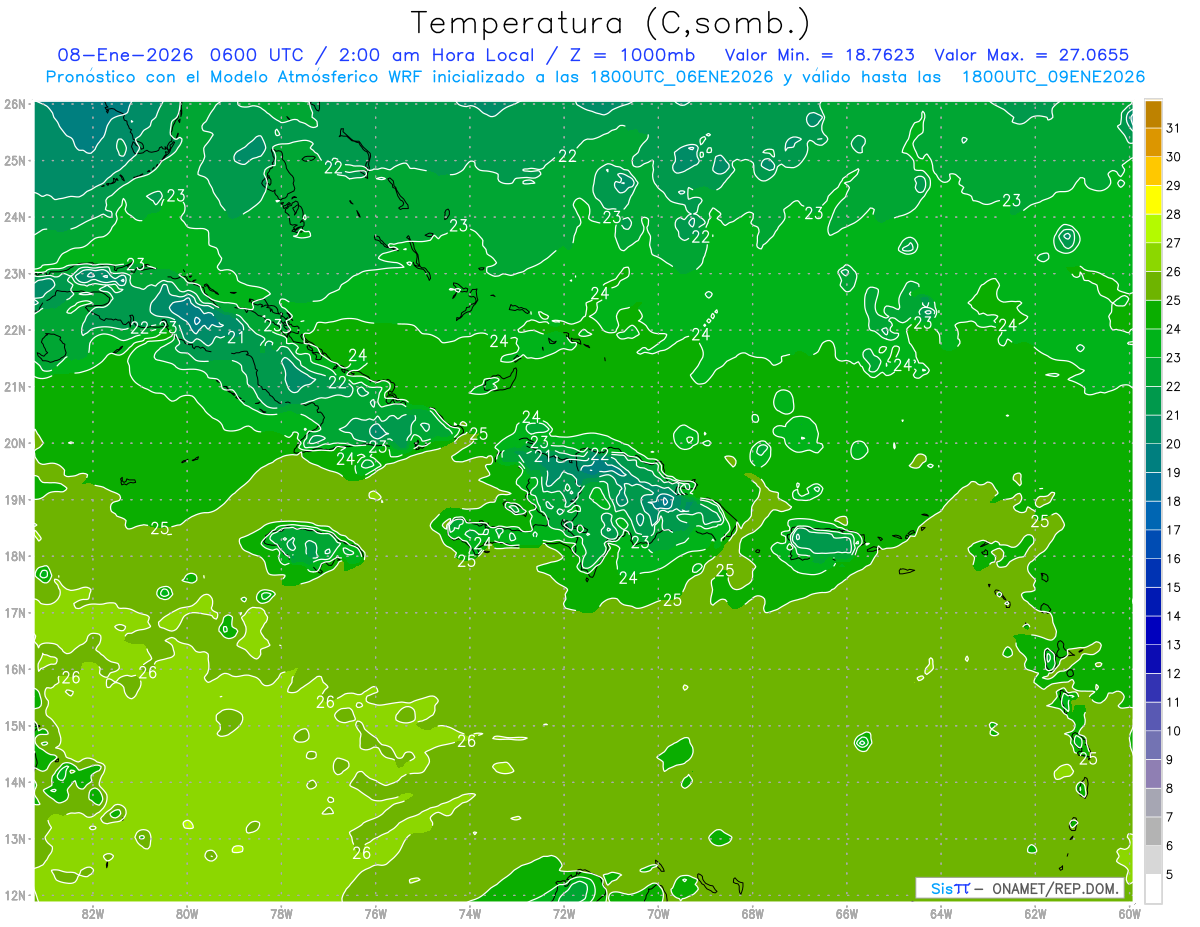Click the number 5 on the color scale
Screen dimensions: 1200x927
click(x=1171, y=874)
